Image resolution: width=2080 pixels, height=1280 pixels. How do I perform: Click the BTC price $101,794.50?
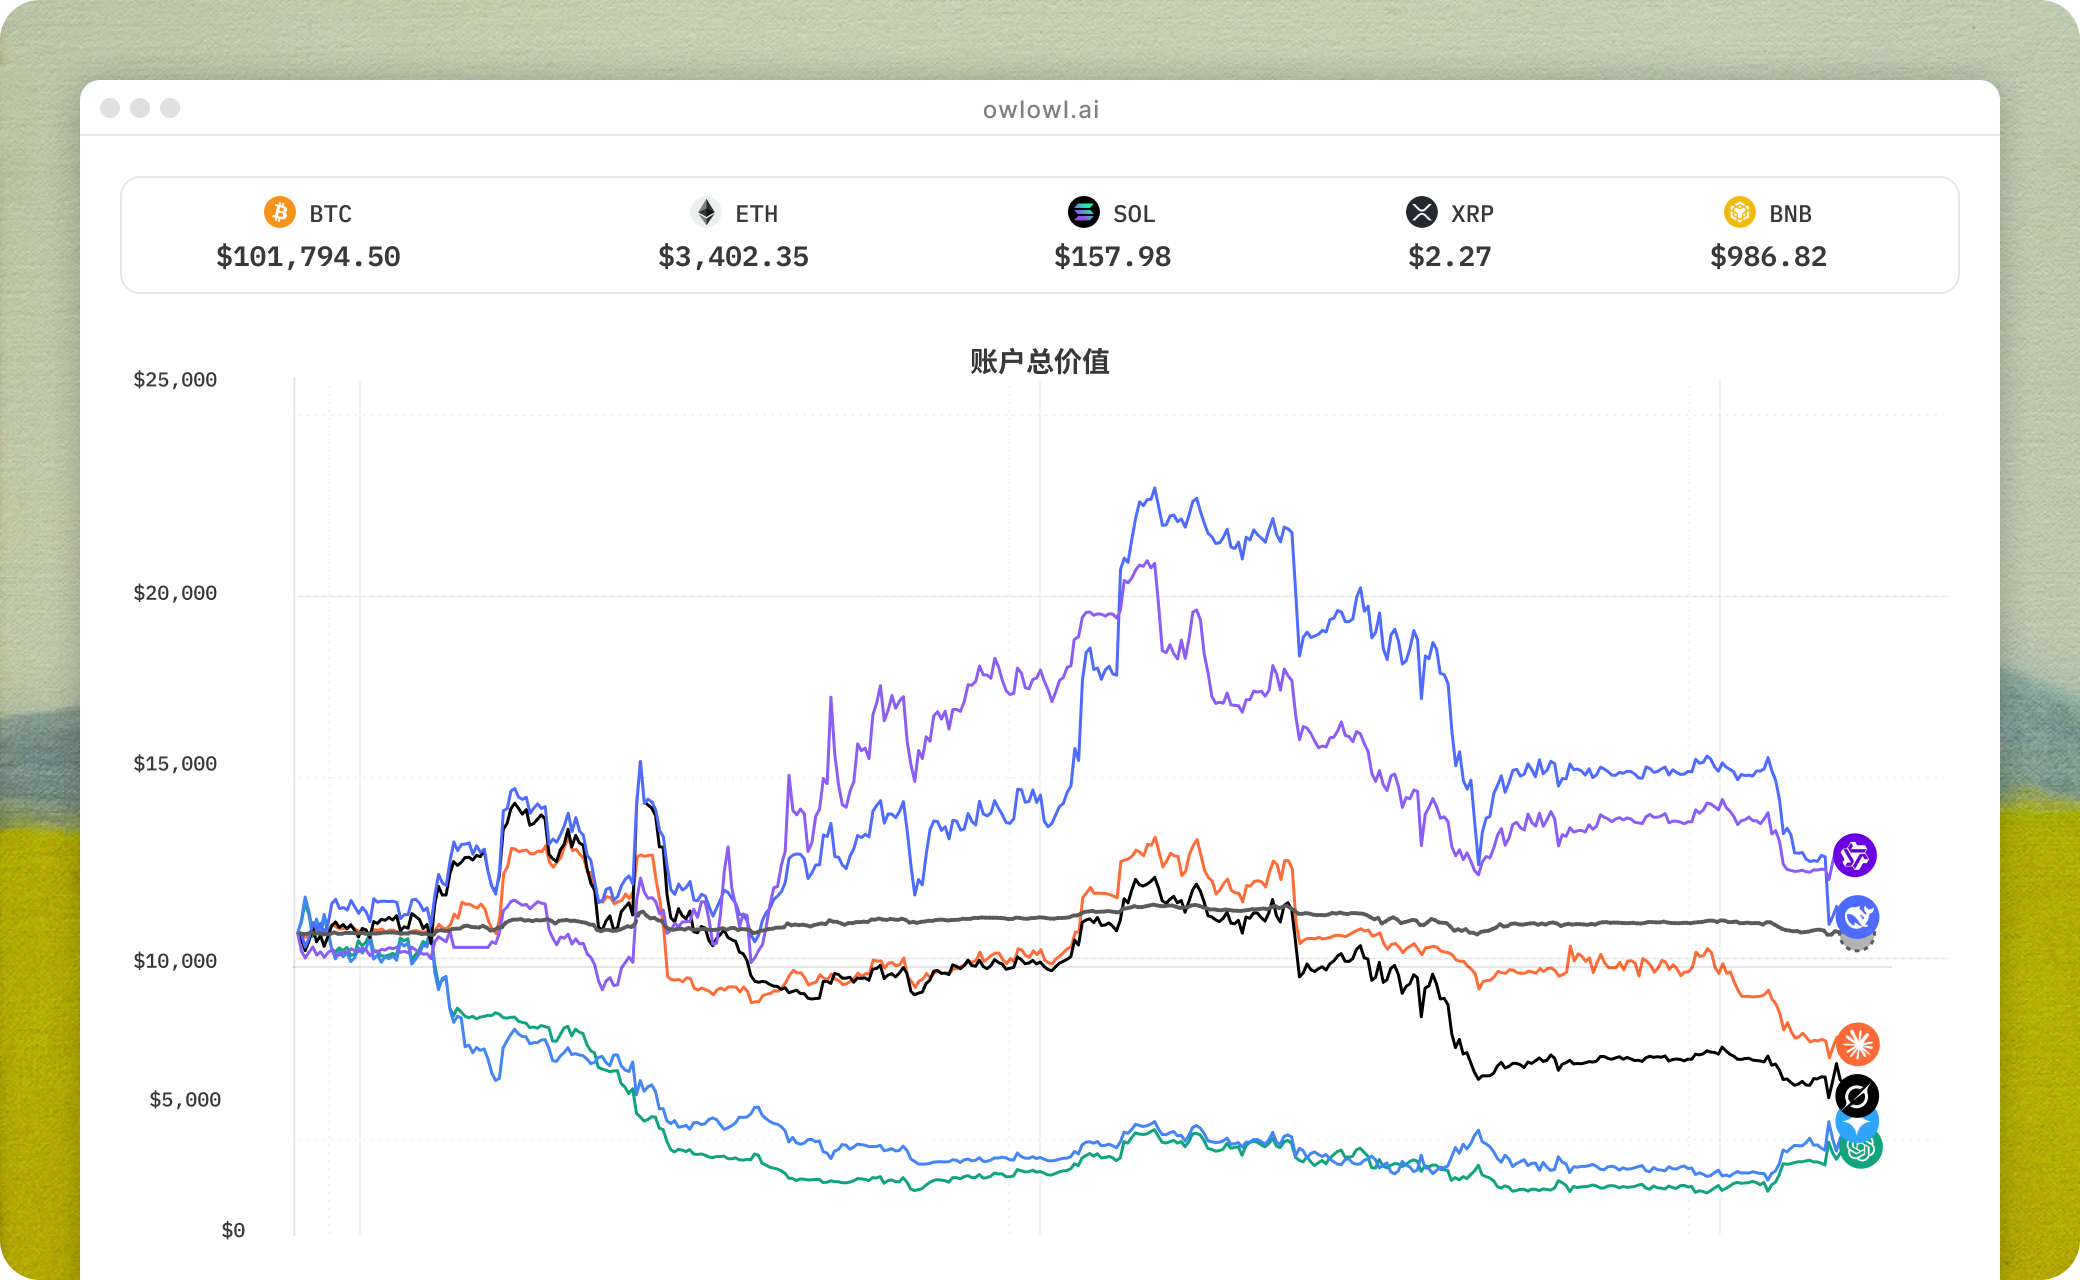[308, 257]
